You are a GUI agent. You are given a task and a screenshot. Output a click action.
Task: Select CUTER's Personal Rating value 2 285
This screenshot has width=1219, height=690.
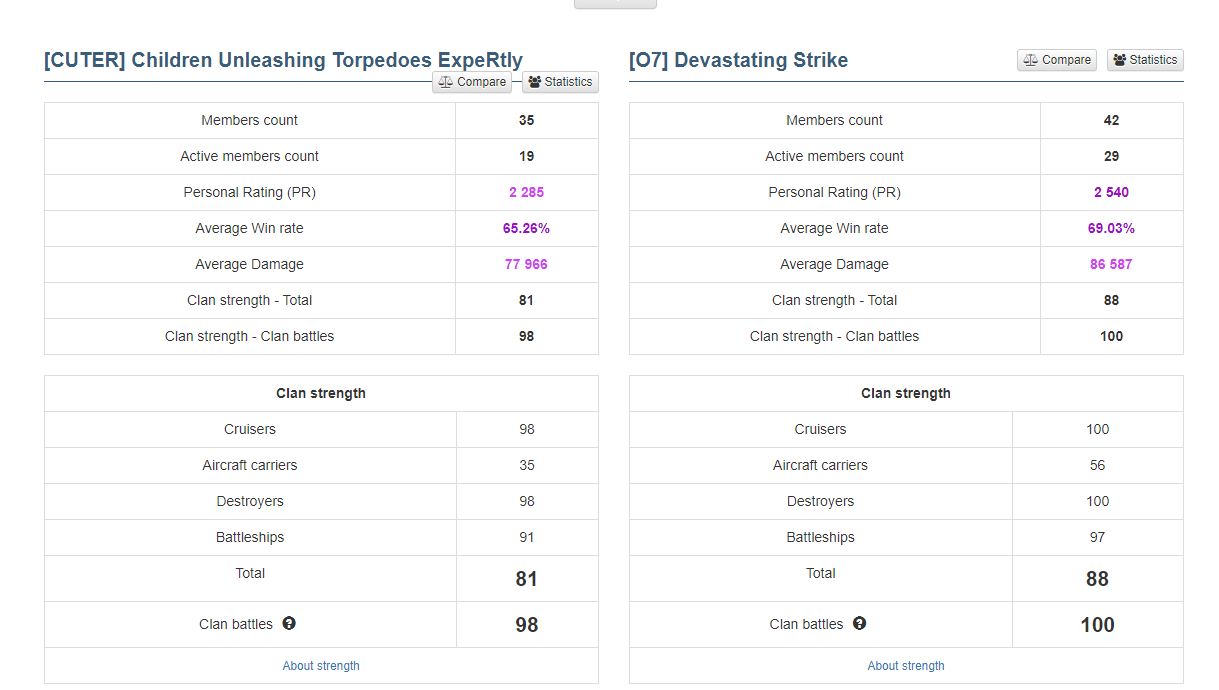pos(526,192)
